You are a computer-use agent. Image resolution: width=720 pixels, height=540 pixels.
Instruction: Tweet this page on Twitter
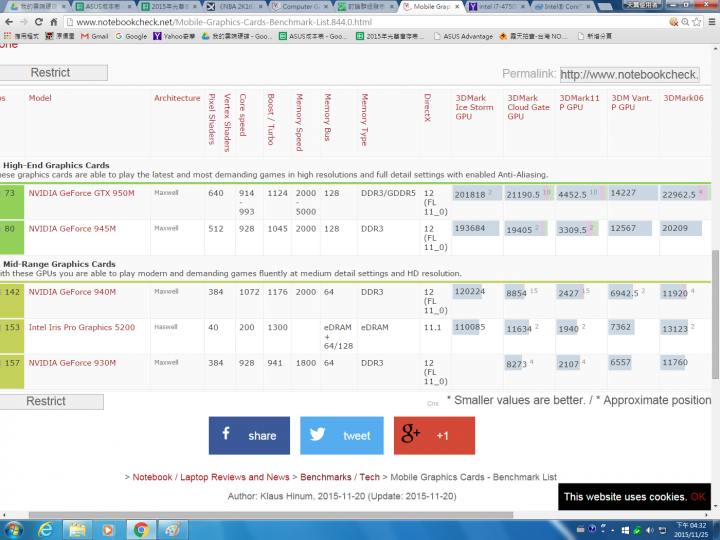(342, 436)
